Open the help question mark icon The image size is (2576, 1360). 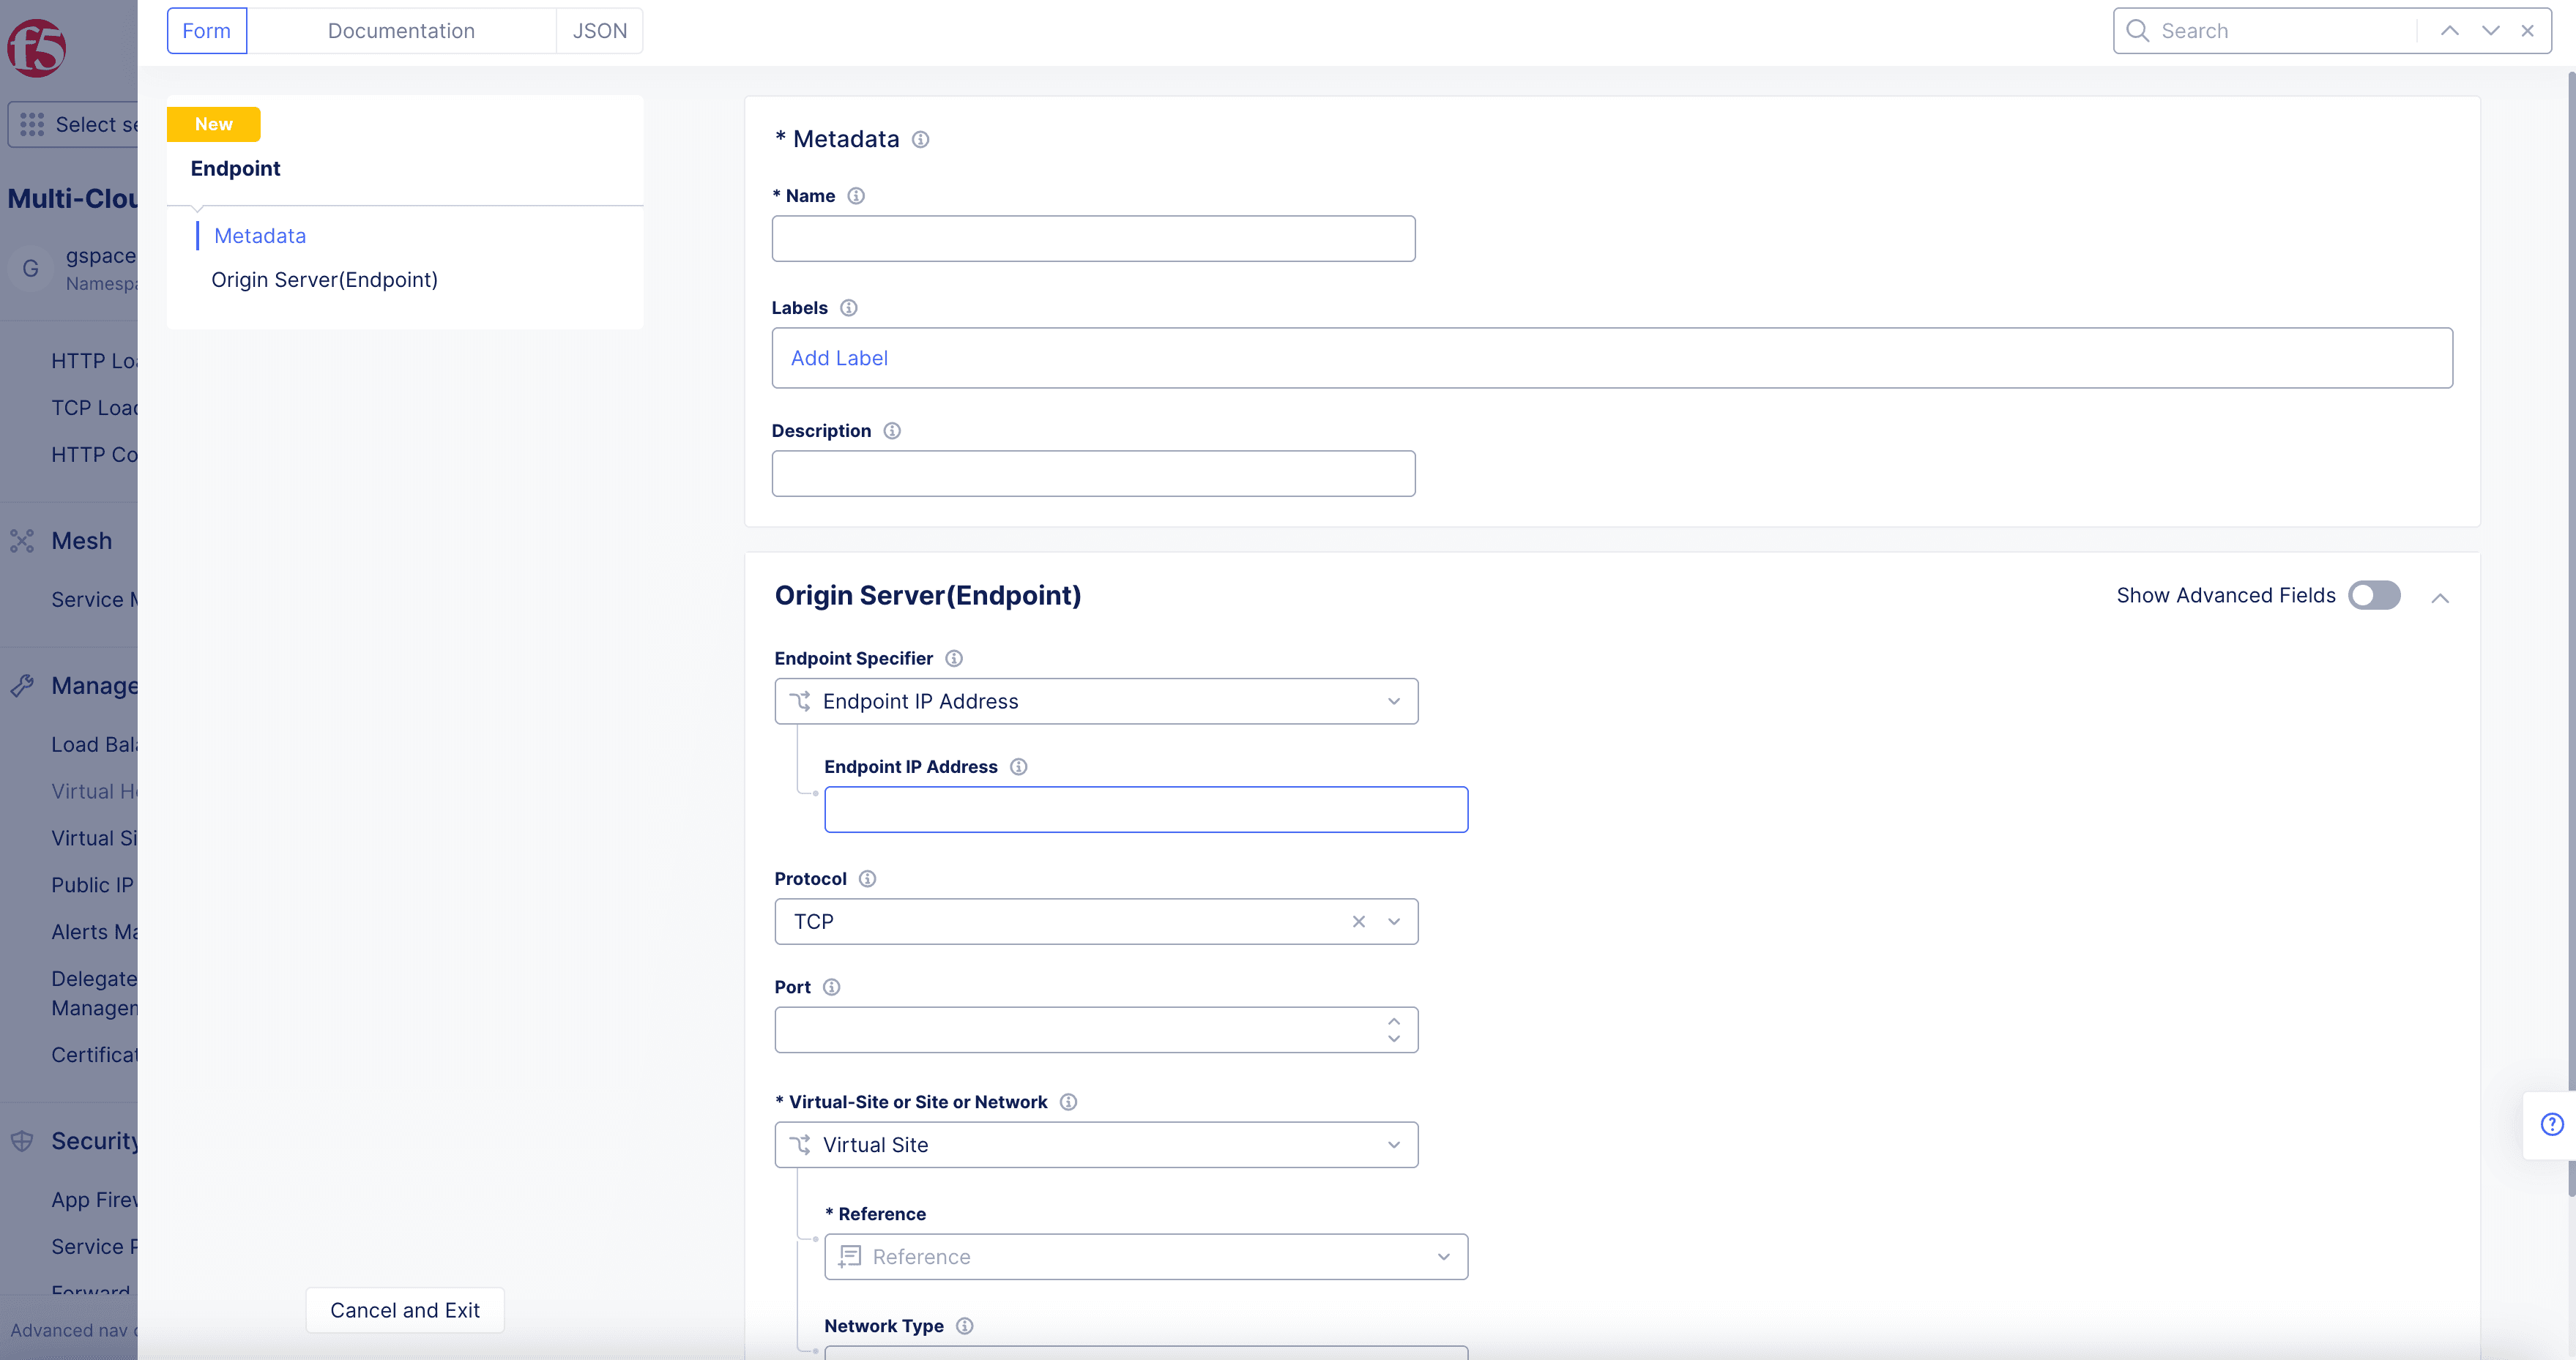pos(2552,1124)
